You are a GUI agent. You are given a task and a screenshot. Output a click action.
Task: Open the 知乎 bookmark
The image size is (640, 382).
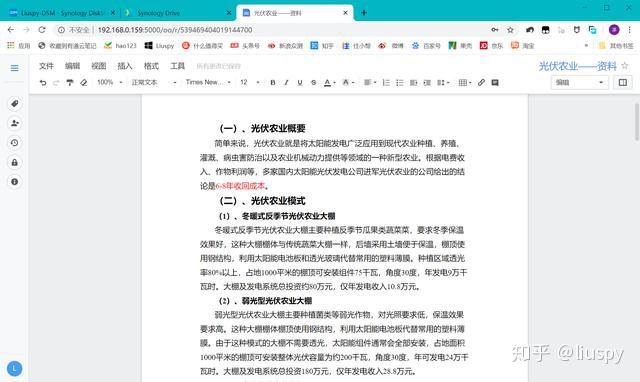pos(322,46)
